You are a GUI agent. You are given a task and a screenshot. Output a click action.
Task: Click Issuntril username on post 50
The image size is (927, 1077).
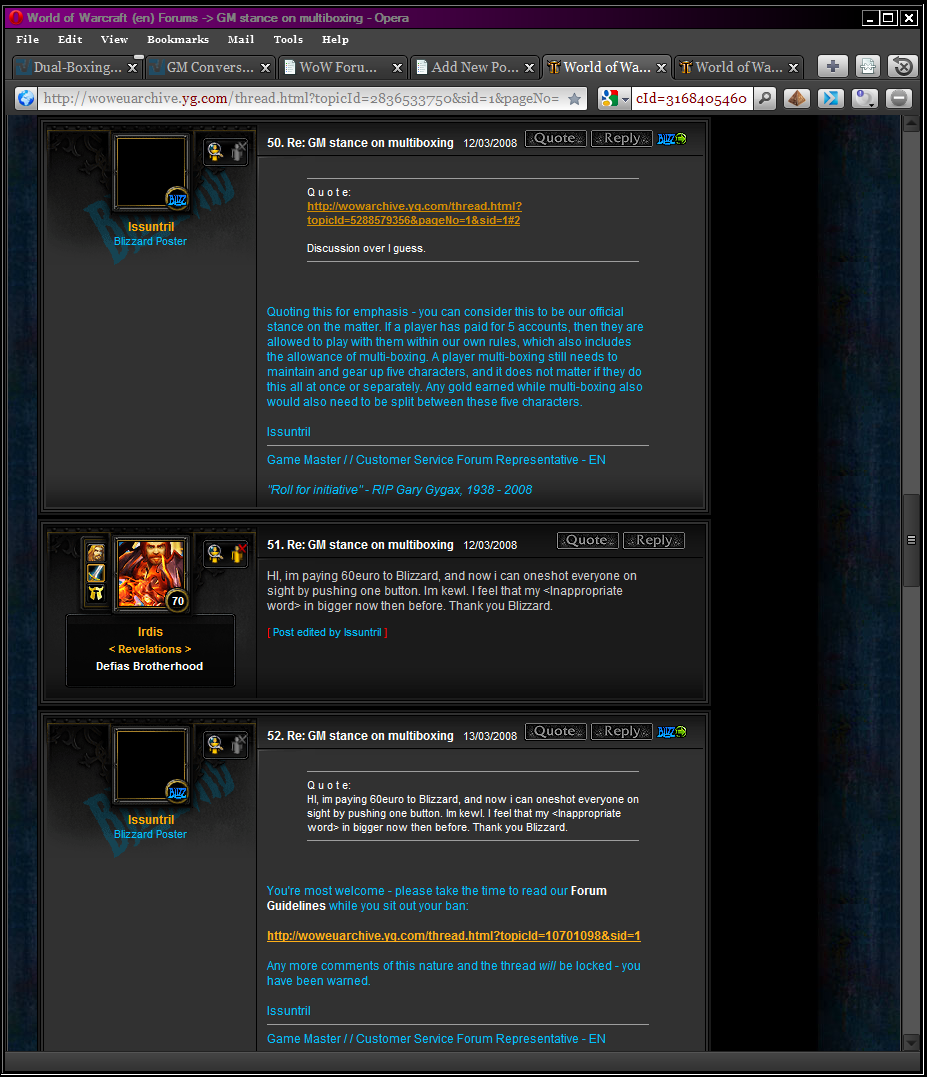(x=150, y=227)
